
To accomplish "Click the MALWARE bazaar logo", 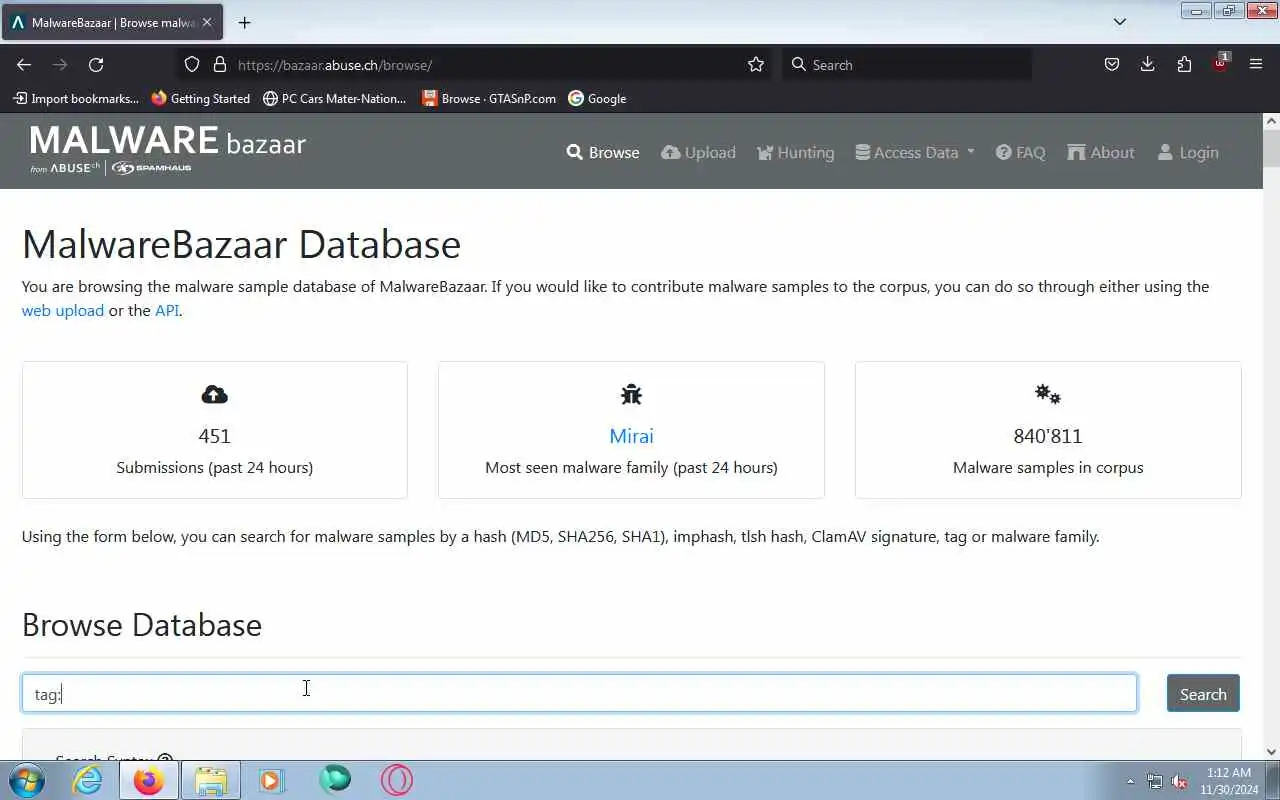I will click(x=168, y=149).
